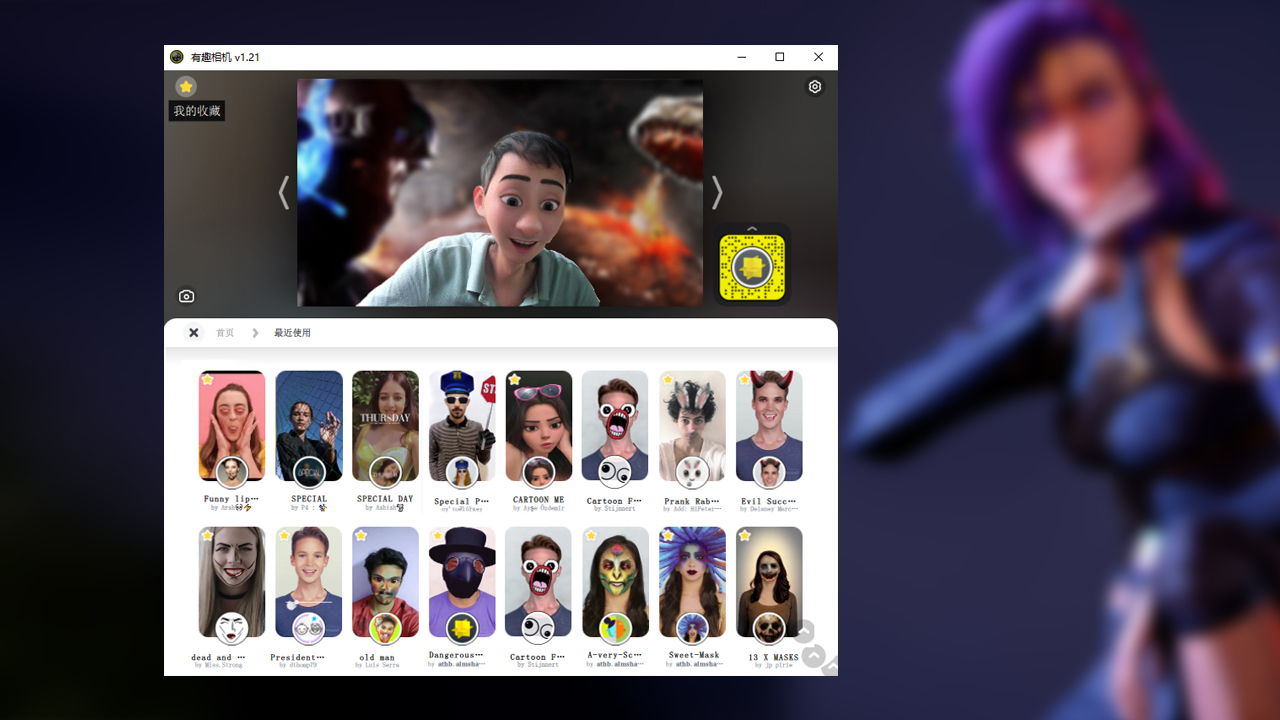Image resolution: width=1280 pixels, height=720 pixels.
Task: Unfavorite the Evil Succ lens star
Action: [x=744, y=380]
